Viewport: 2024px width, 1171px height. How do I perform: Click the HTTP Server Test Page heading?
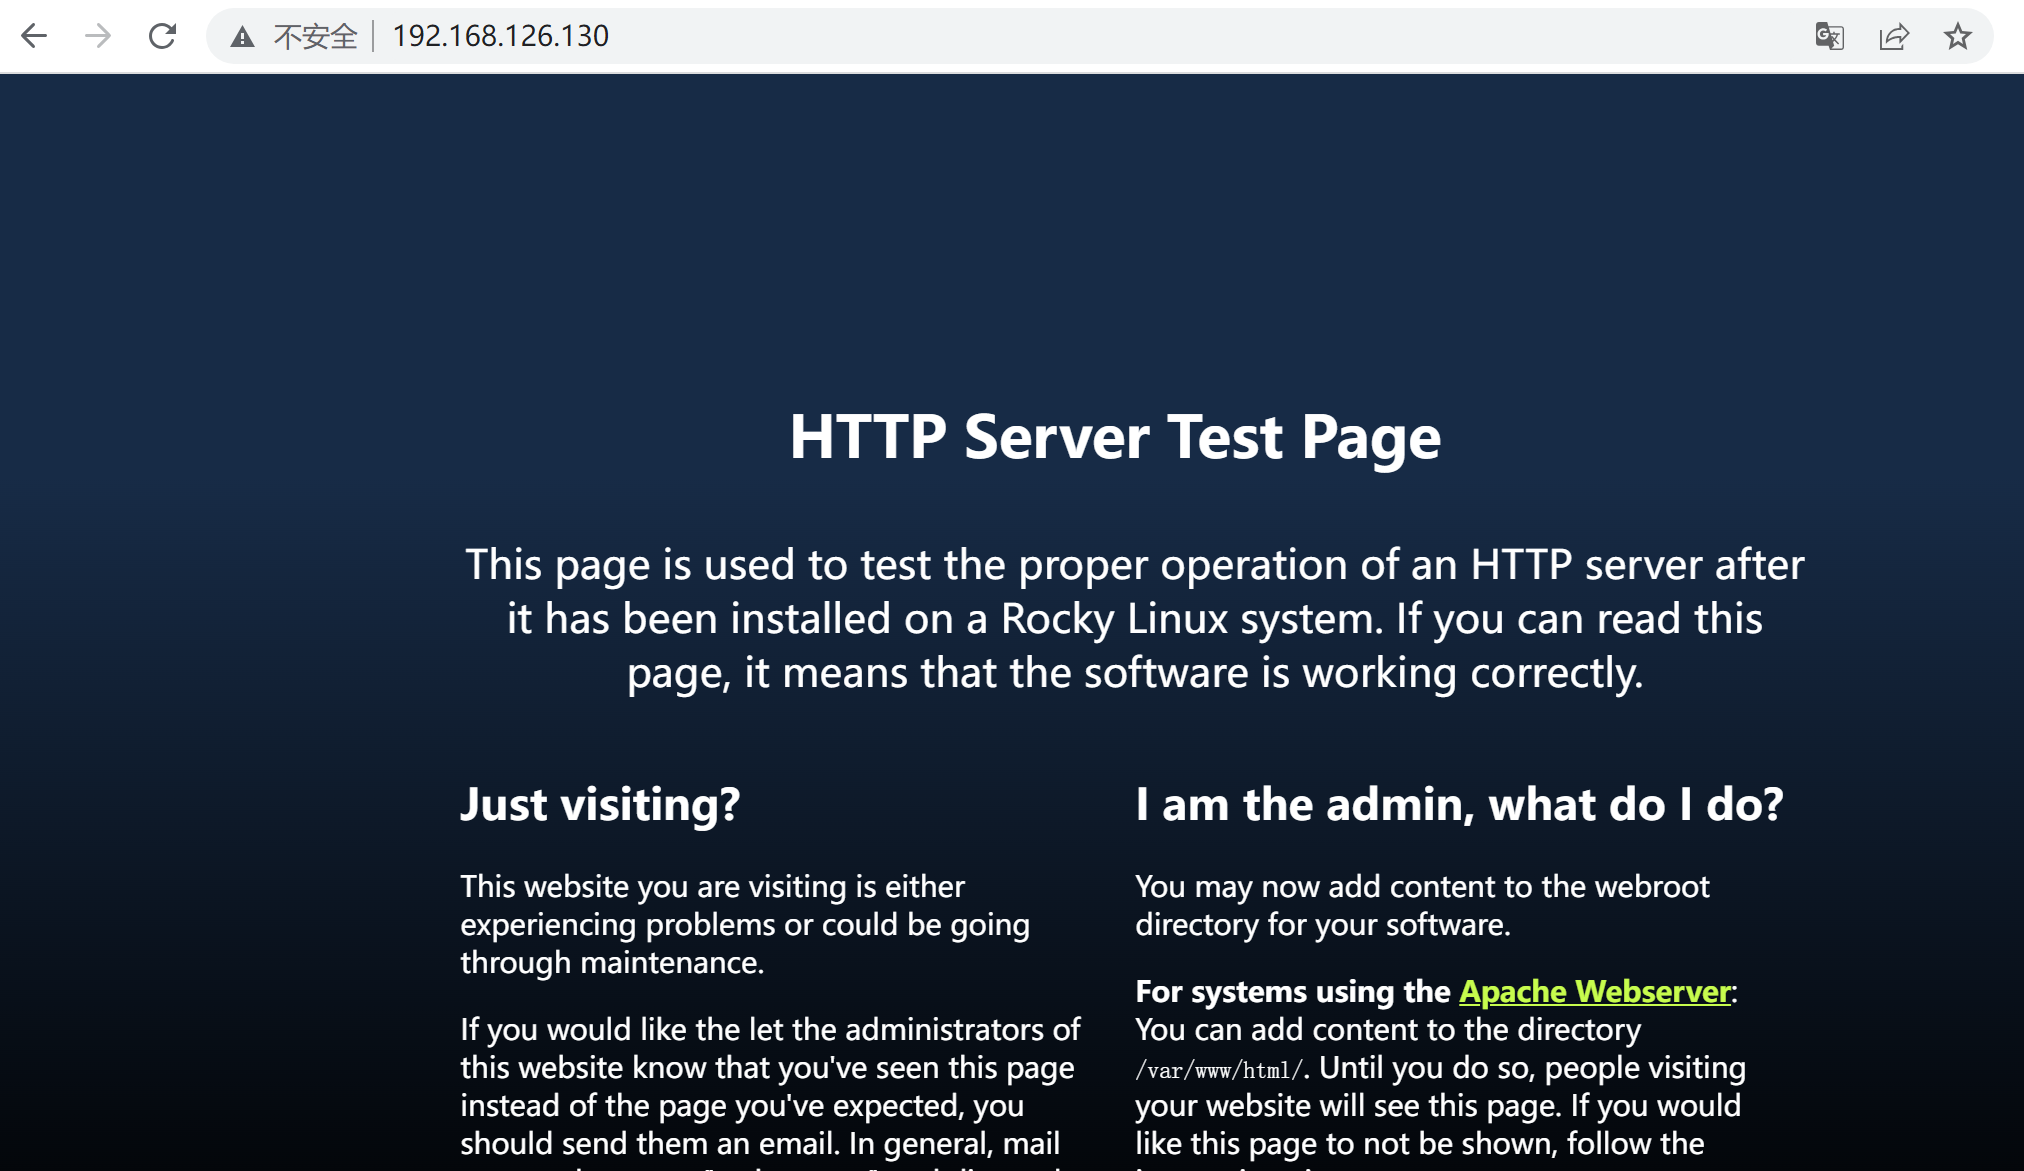point(1114,437)
